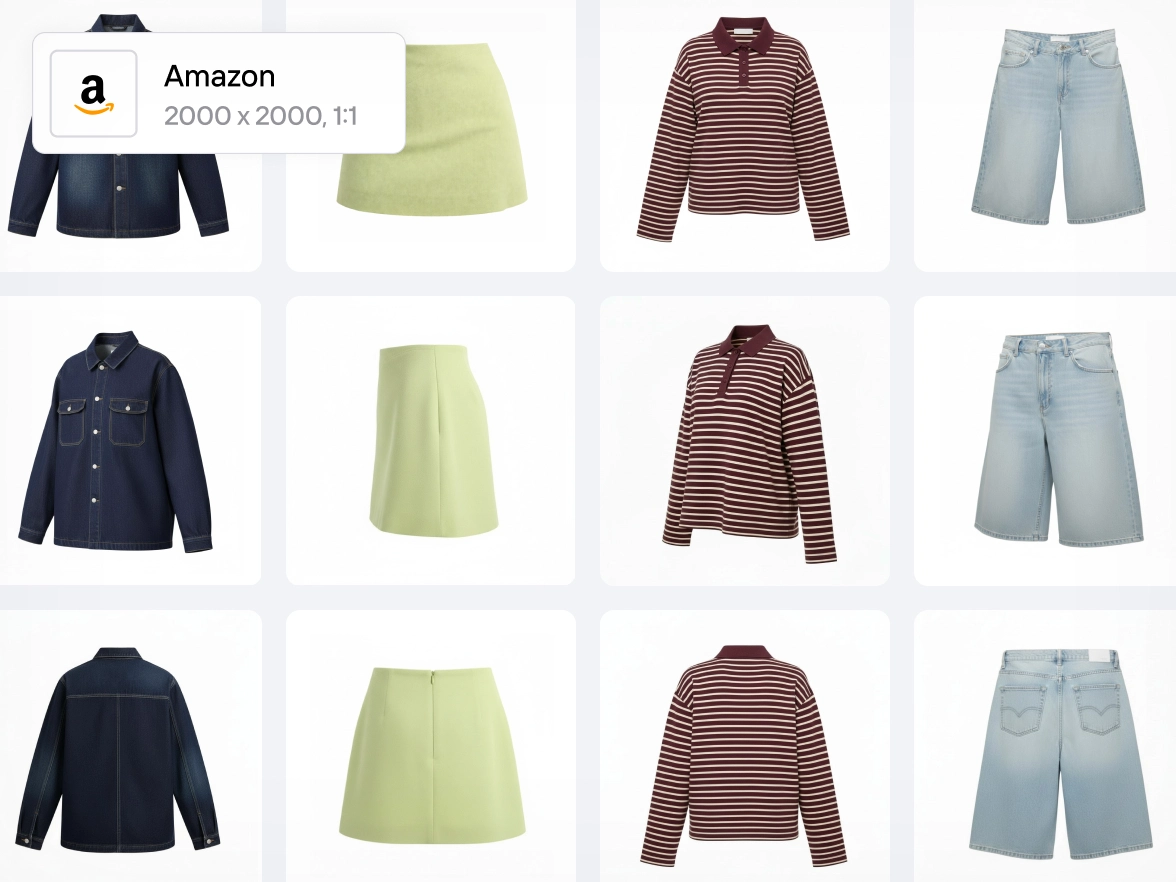Open the striped polo front view image
Screen dimensions: 1176x882
745,136
